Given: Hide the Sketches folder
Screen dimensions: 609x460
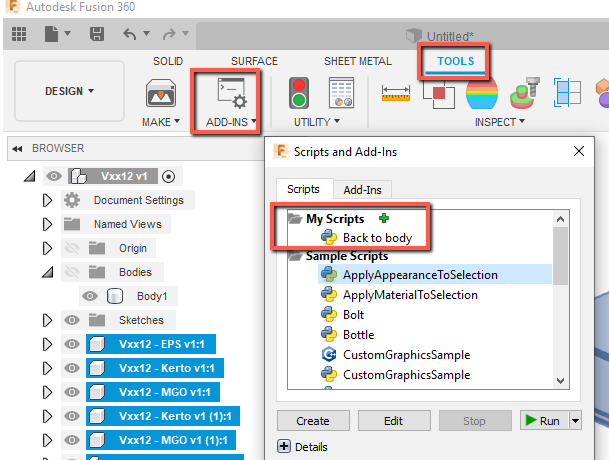Looking at the screenshot, I should point(72,320).
